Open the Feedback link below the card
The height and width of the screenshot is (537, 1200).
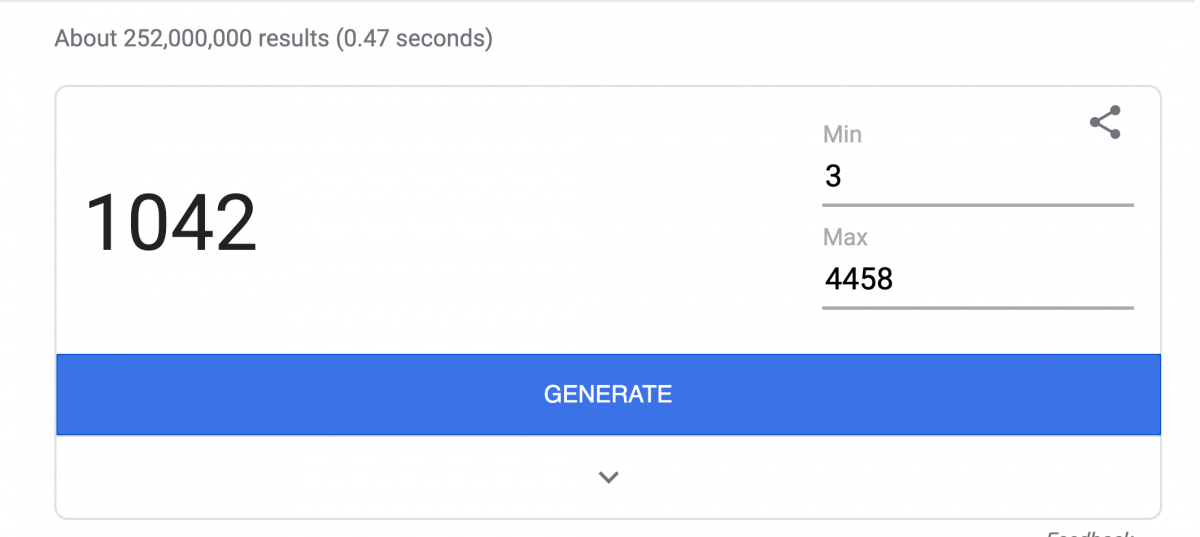pyautogui.click(x=1090, y=532)
